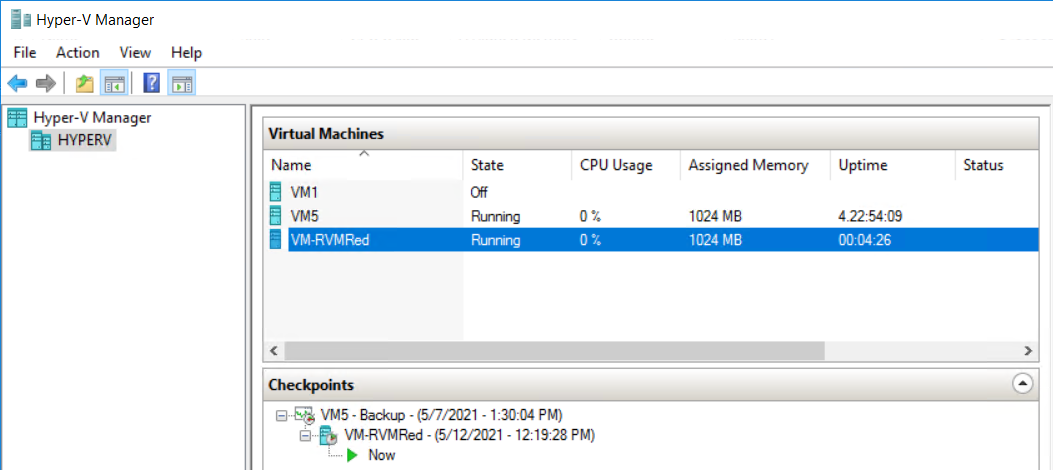Screen dimensions: 1053x470
Task: Select the HYPERV server tree label
Action: pos(87,141)
